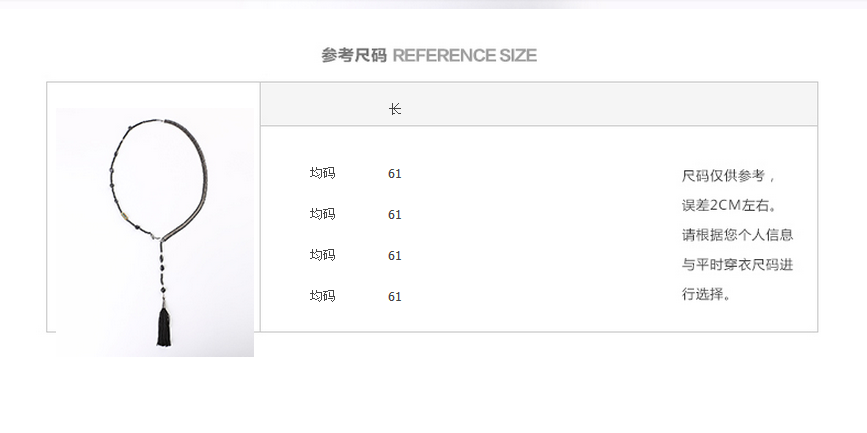The height and width of the screenshot is (433, 867).
Task: Click the 行选择。 final notice line
Action: click(707, 294)
